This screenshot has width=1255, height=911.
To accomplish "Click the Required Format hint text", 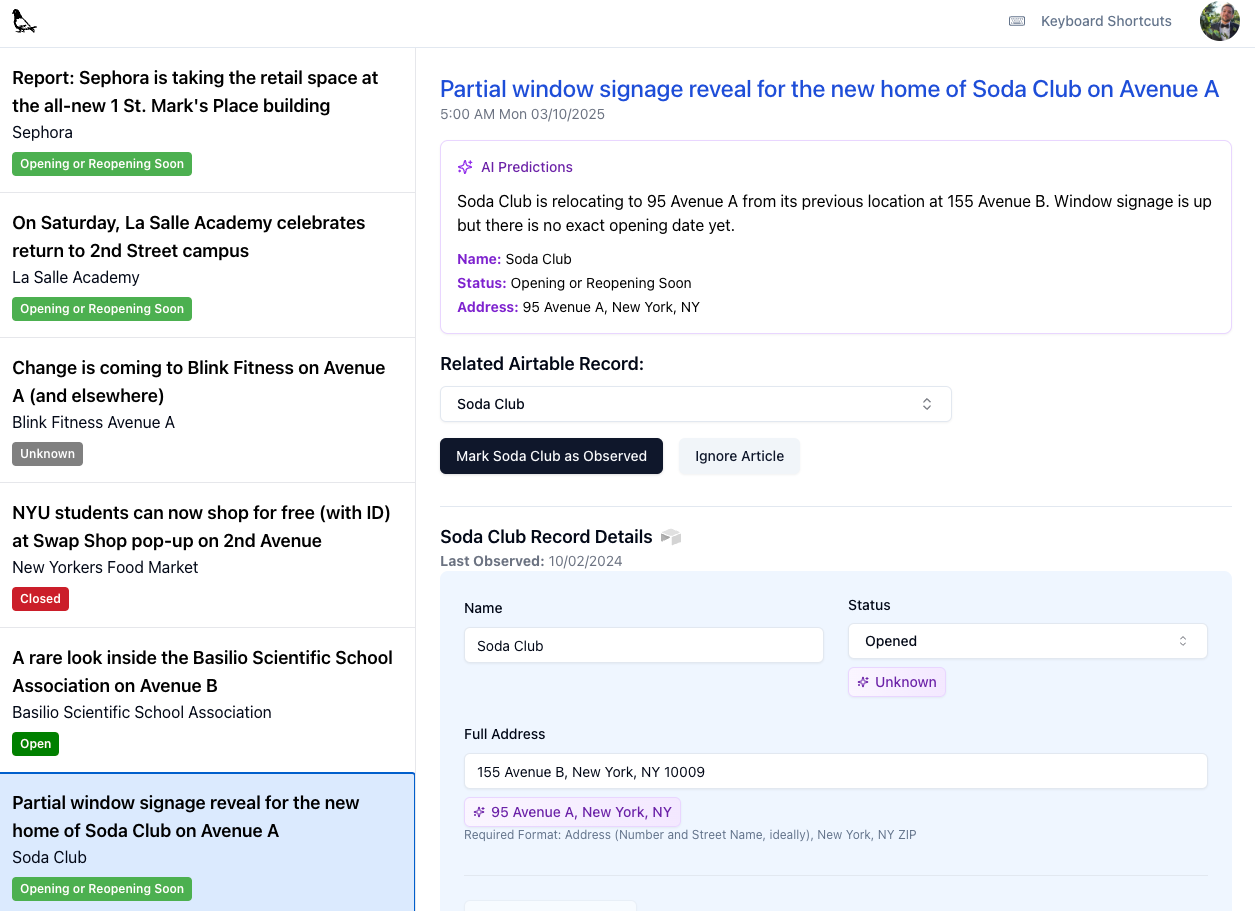I will (x=690, y=834).
